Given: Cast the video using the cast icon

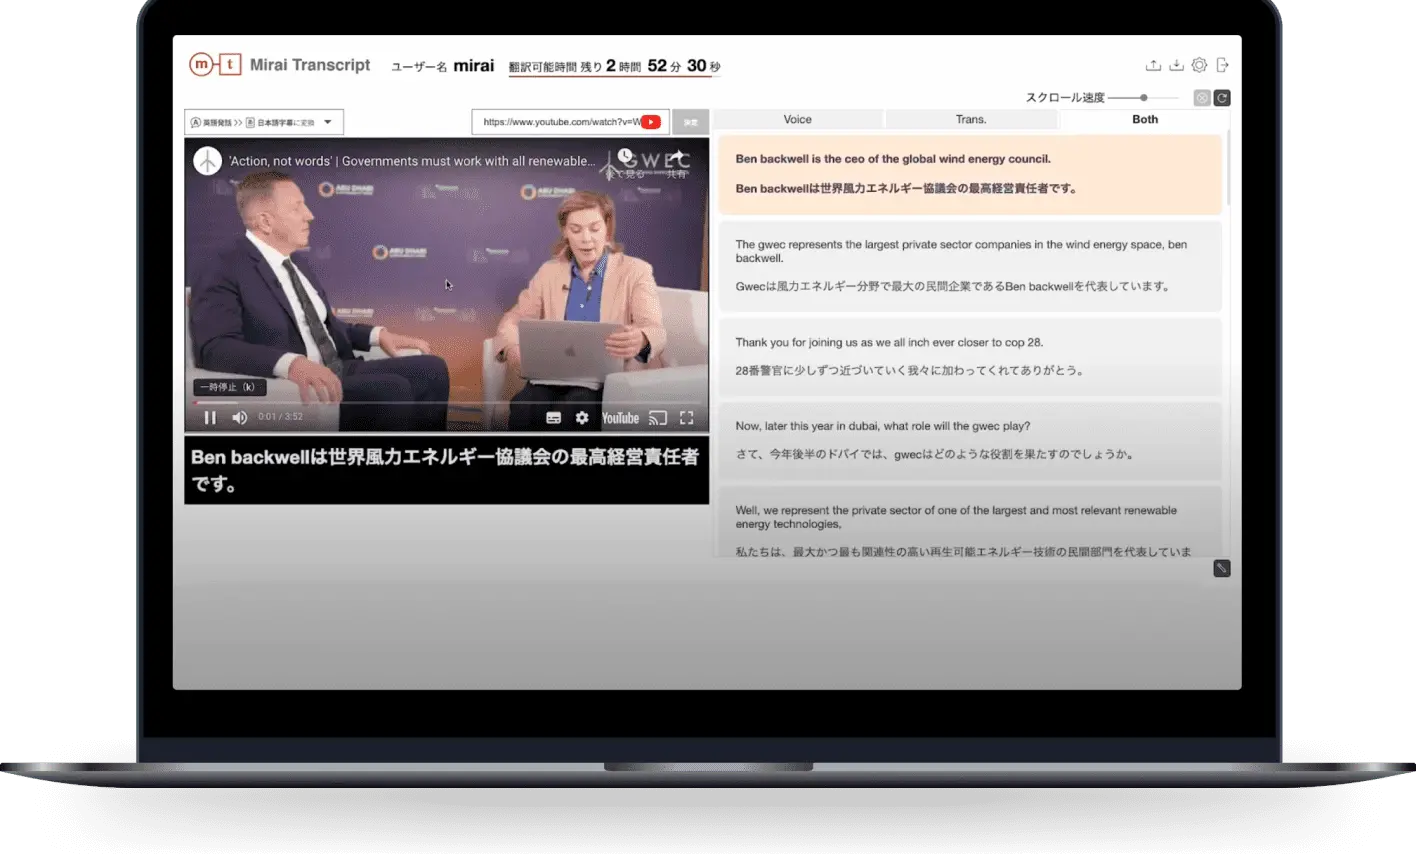Looking at the screenshot, I should 657,418.
